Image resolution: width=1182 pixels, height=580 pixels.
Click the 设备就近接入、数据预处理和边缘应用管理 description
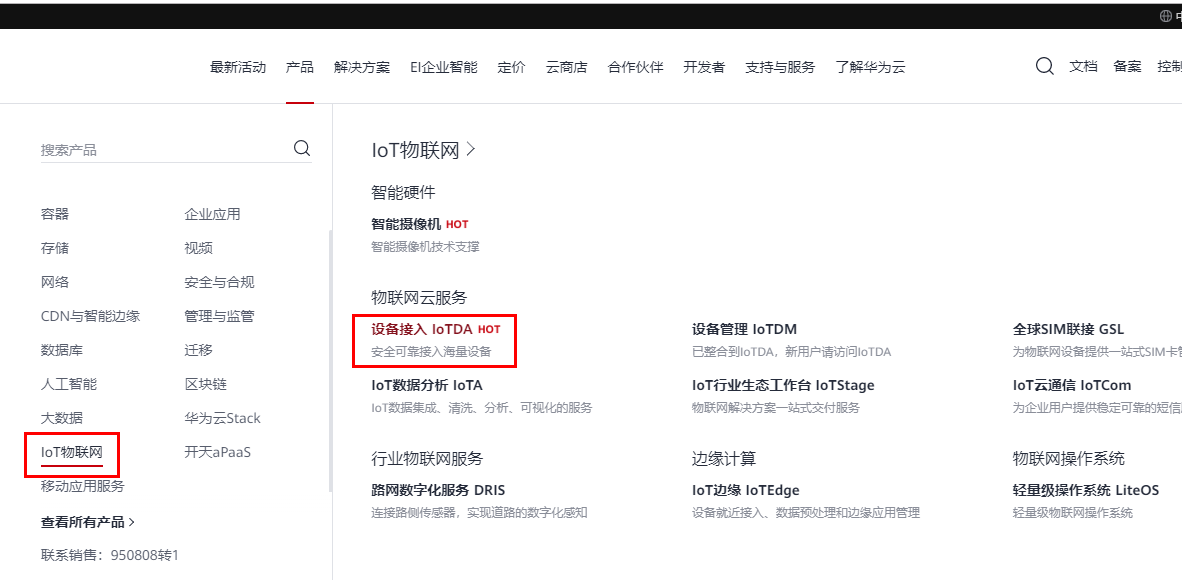pos(806,513)
